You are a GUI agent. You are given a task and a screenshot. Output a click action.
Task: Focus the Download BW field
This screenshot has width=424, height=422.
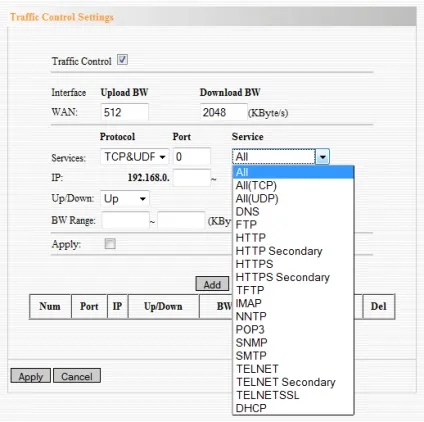[224, 112]
